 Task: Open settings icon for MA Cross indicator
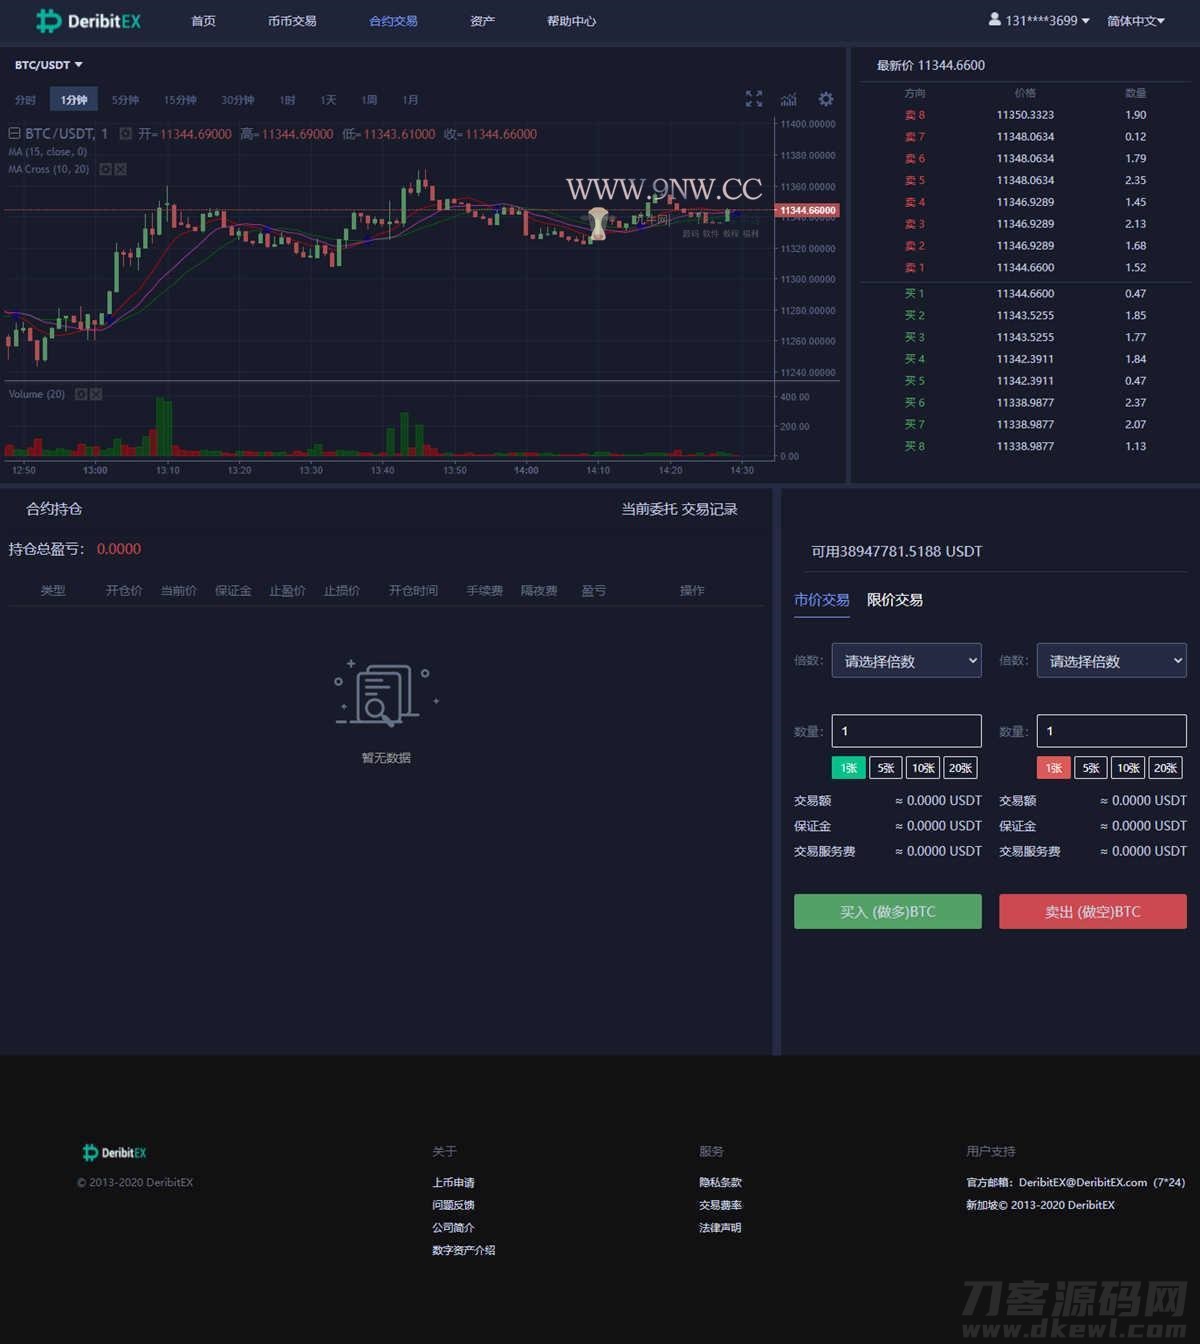coord(105,170)
